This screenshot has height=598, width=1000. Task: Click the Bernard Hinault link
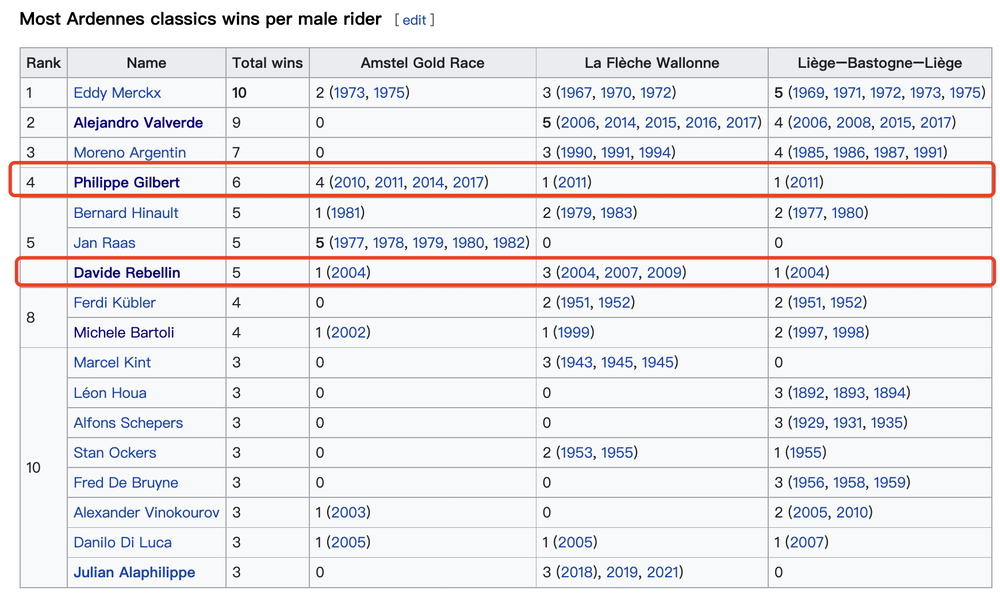126,212
